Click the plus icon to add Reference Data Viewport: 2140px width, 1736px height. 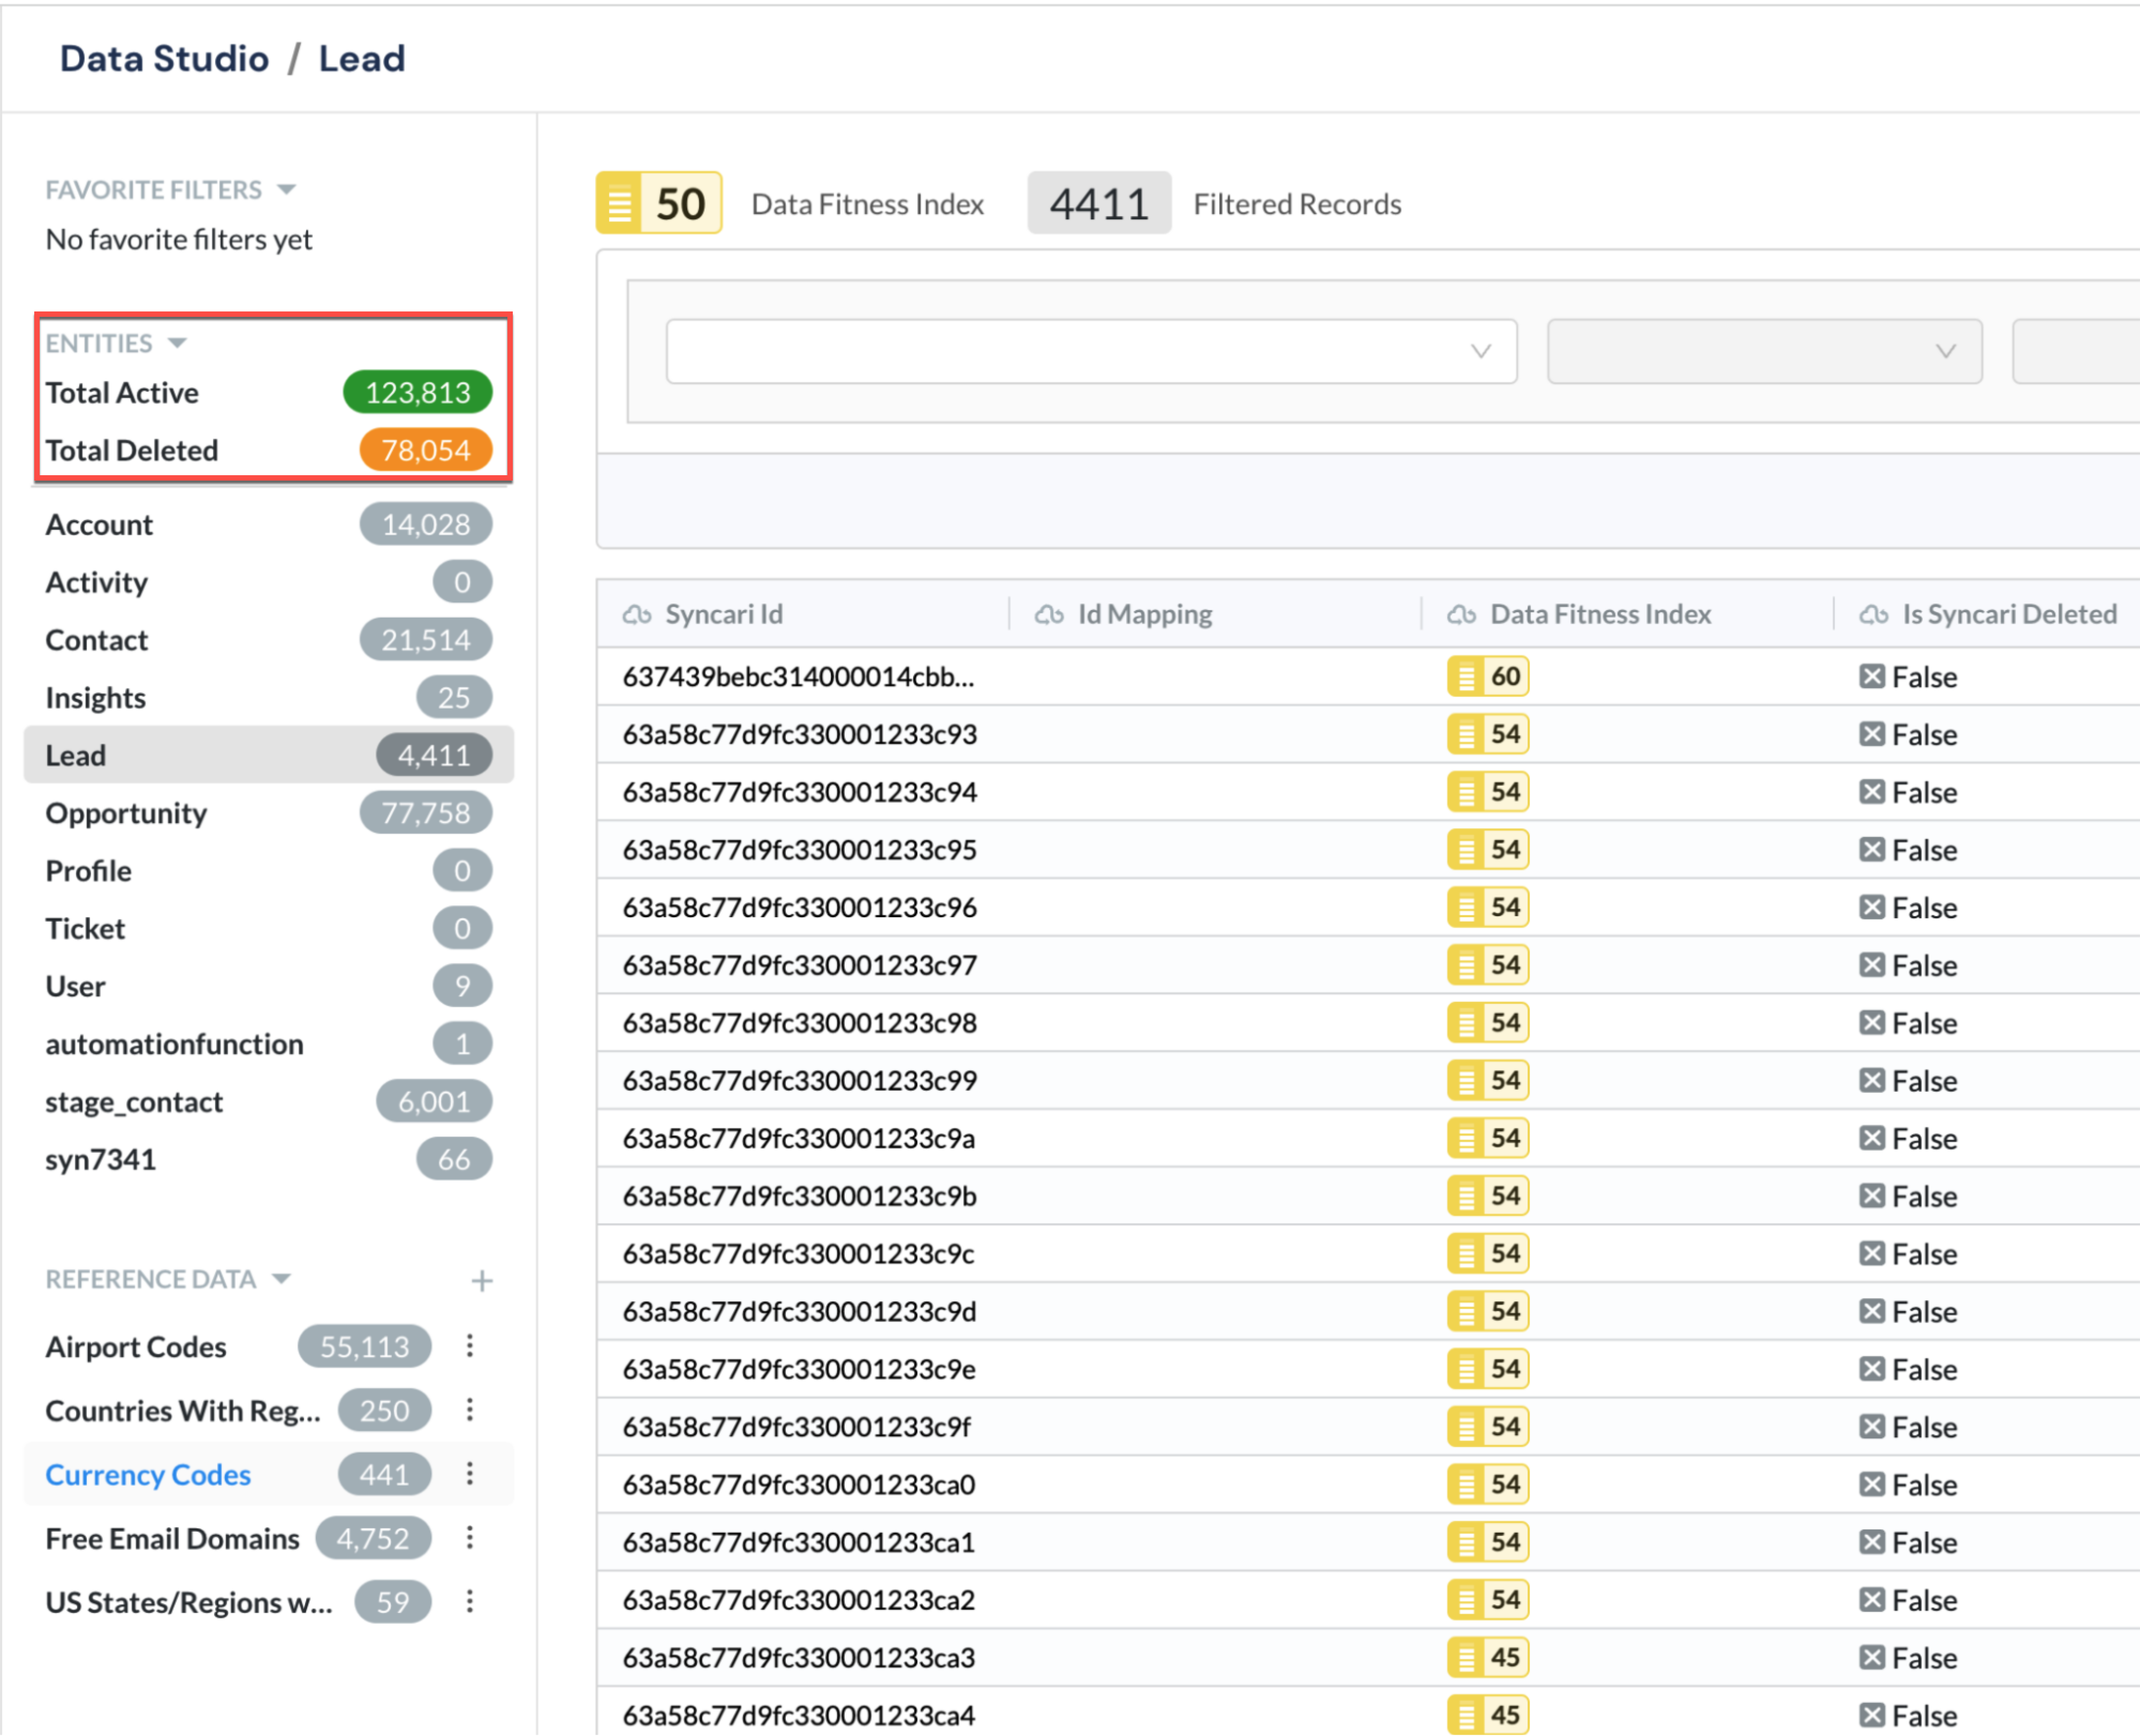point(482,1280)
